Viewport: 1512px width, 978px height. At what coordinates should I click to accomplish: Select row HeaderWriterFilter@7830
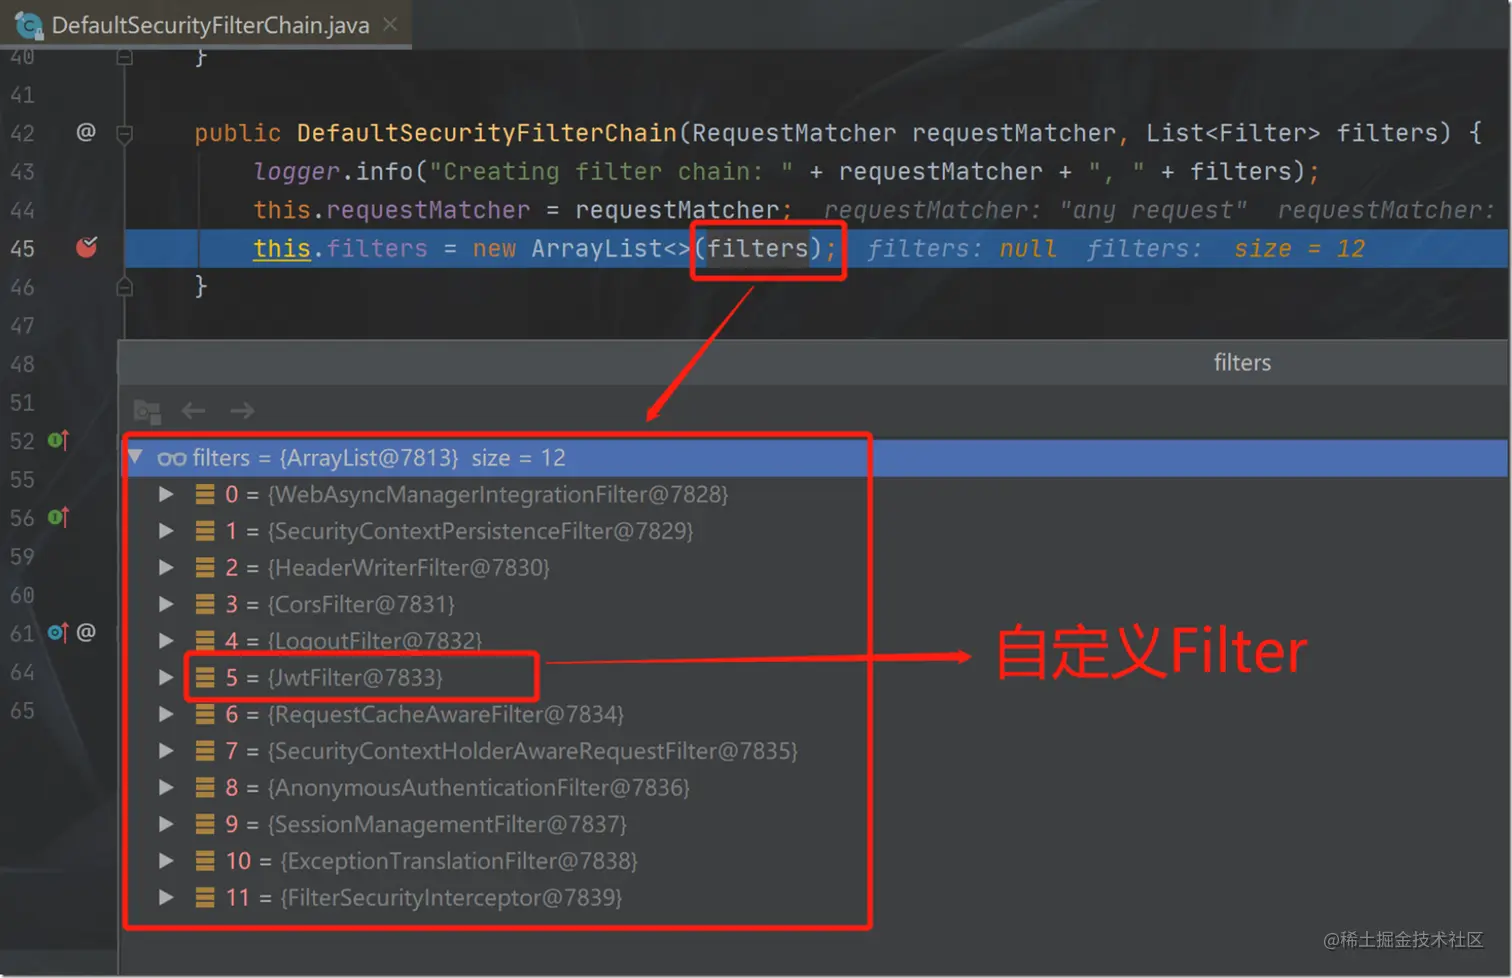click(x=813, y=568)
